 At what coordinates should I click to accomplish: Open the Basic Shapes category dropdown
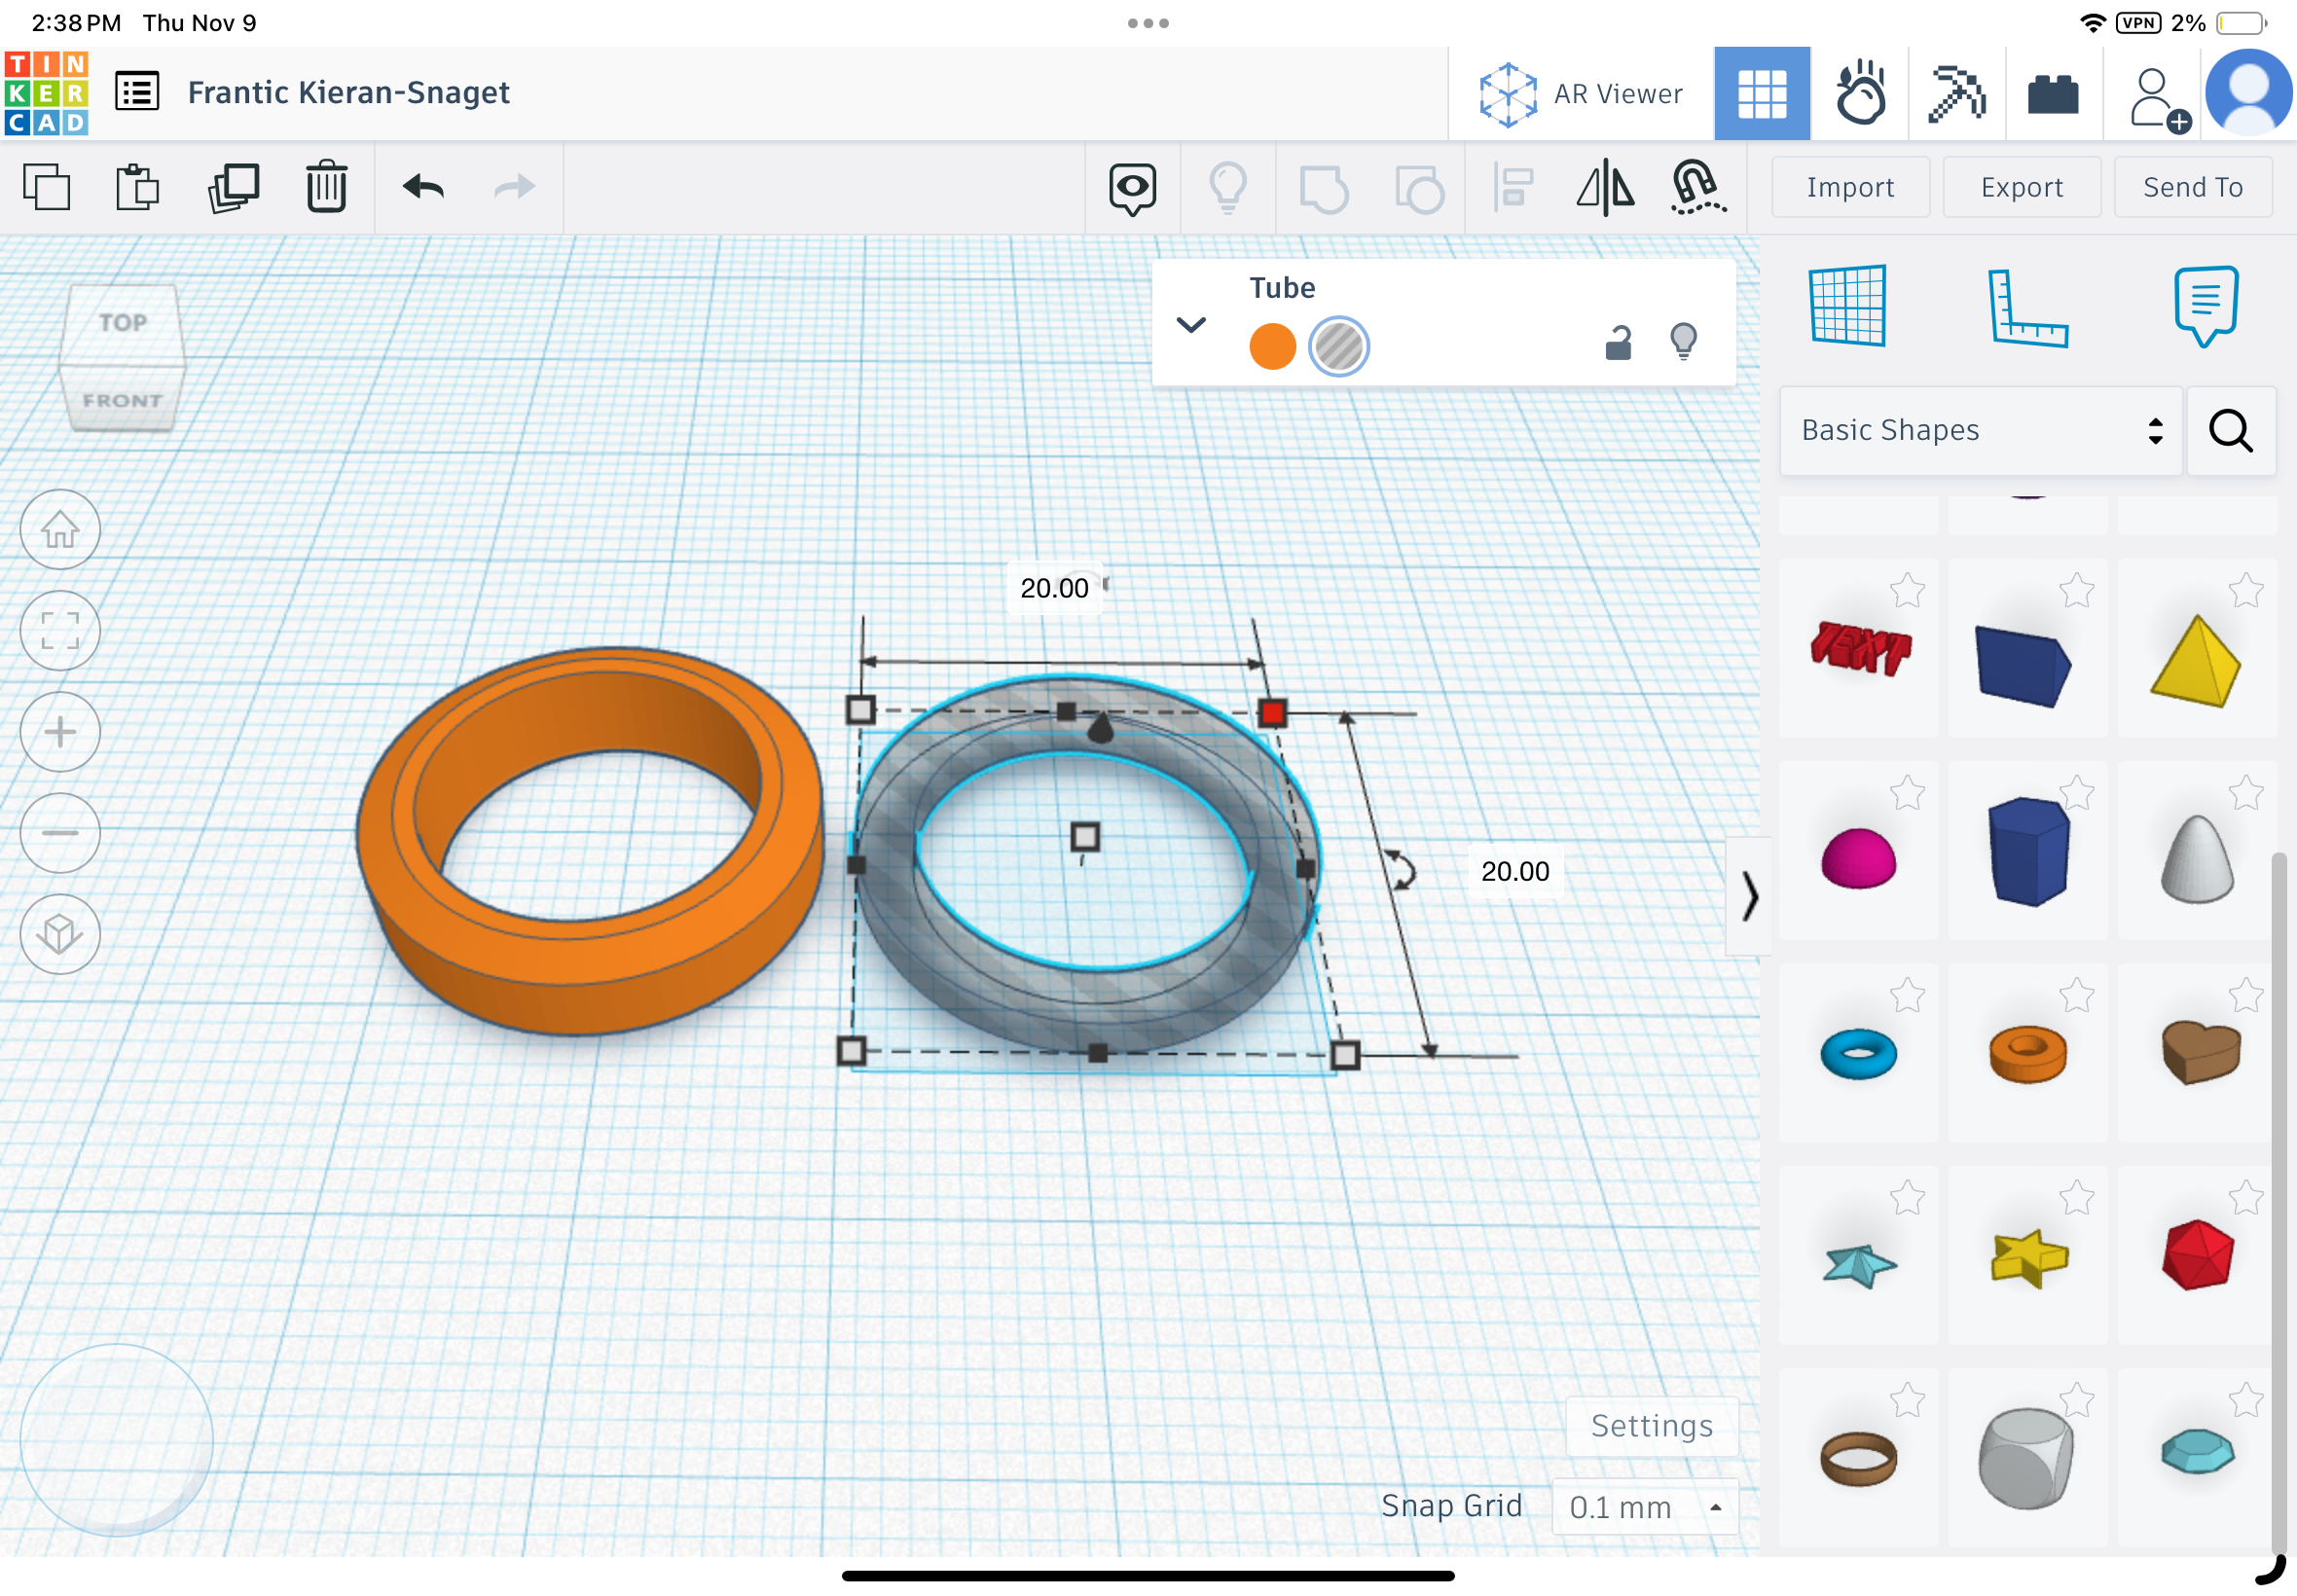point(1979,430)
